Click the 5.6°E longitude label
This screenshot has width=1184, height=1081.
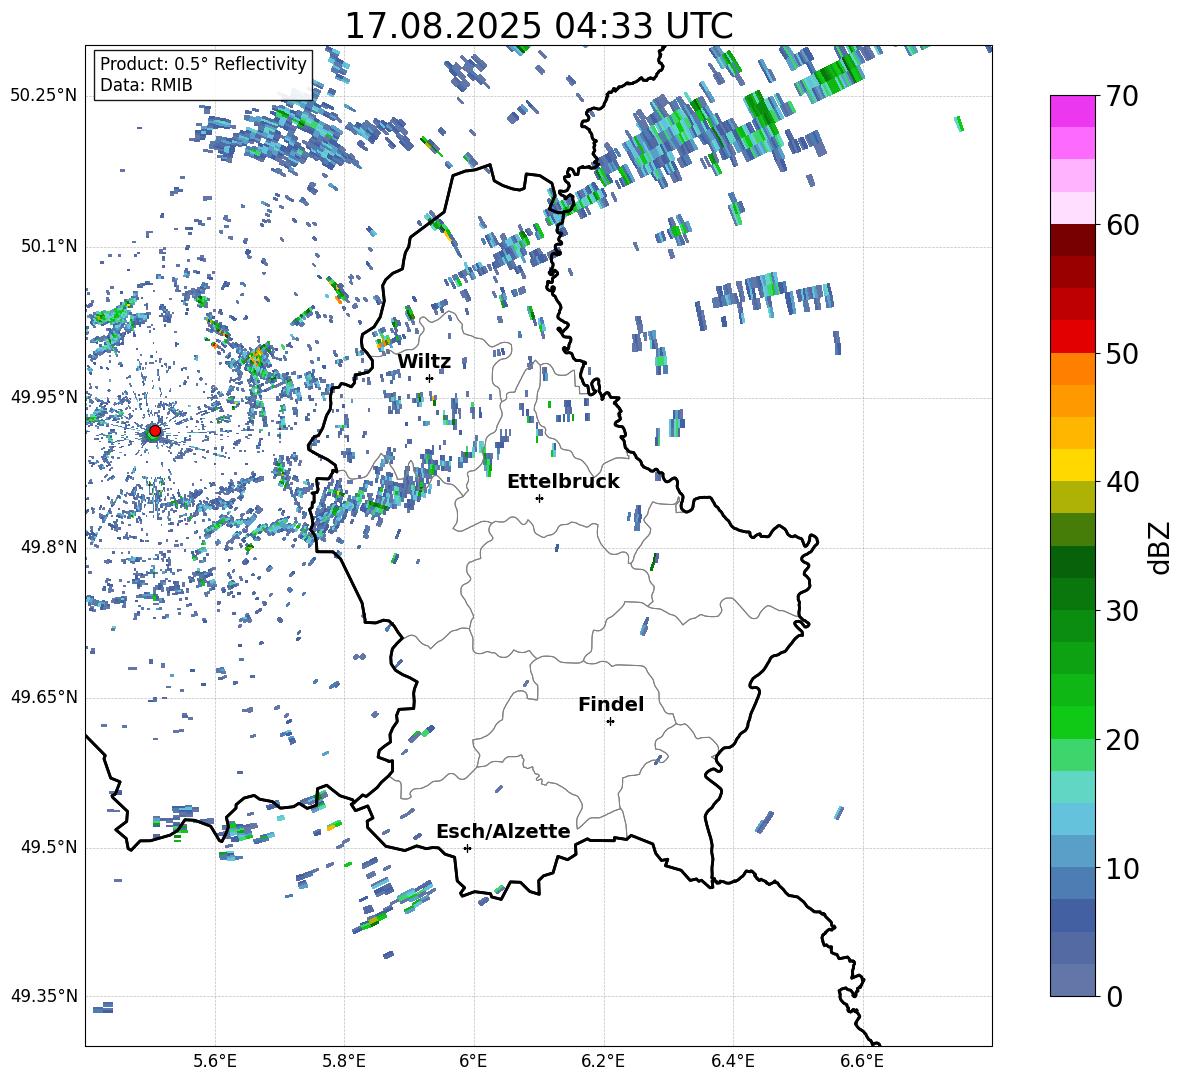(x=215, y=1061)
